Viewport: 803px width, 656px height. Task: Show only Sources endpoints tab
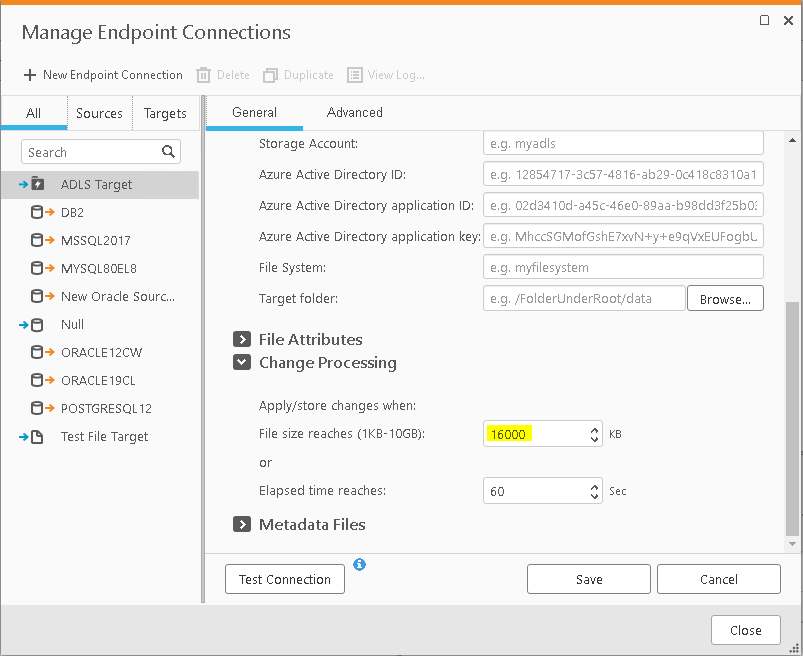(x=99, y=114)
